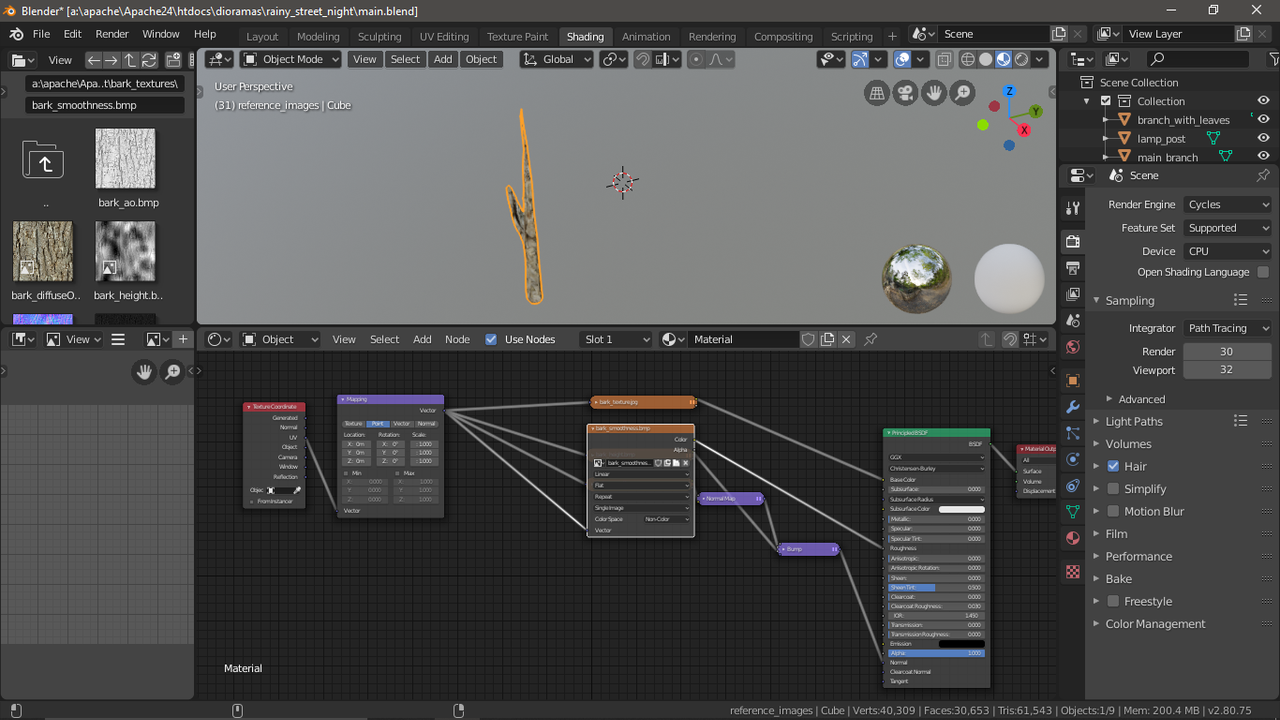Activate rendered viewport shading sphere icon

[1020, 59]
